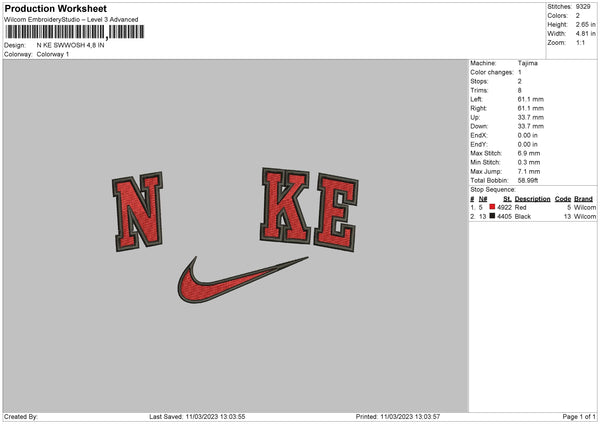Click the Machine value Tajima
Viewport: 600px width, 424px height.
[528, 63]
